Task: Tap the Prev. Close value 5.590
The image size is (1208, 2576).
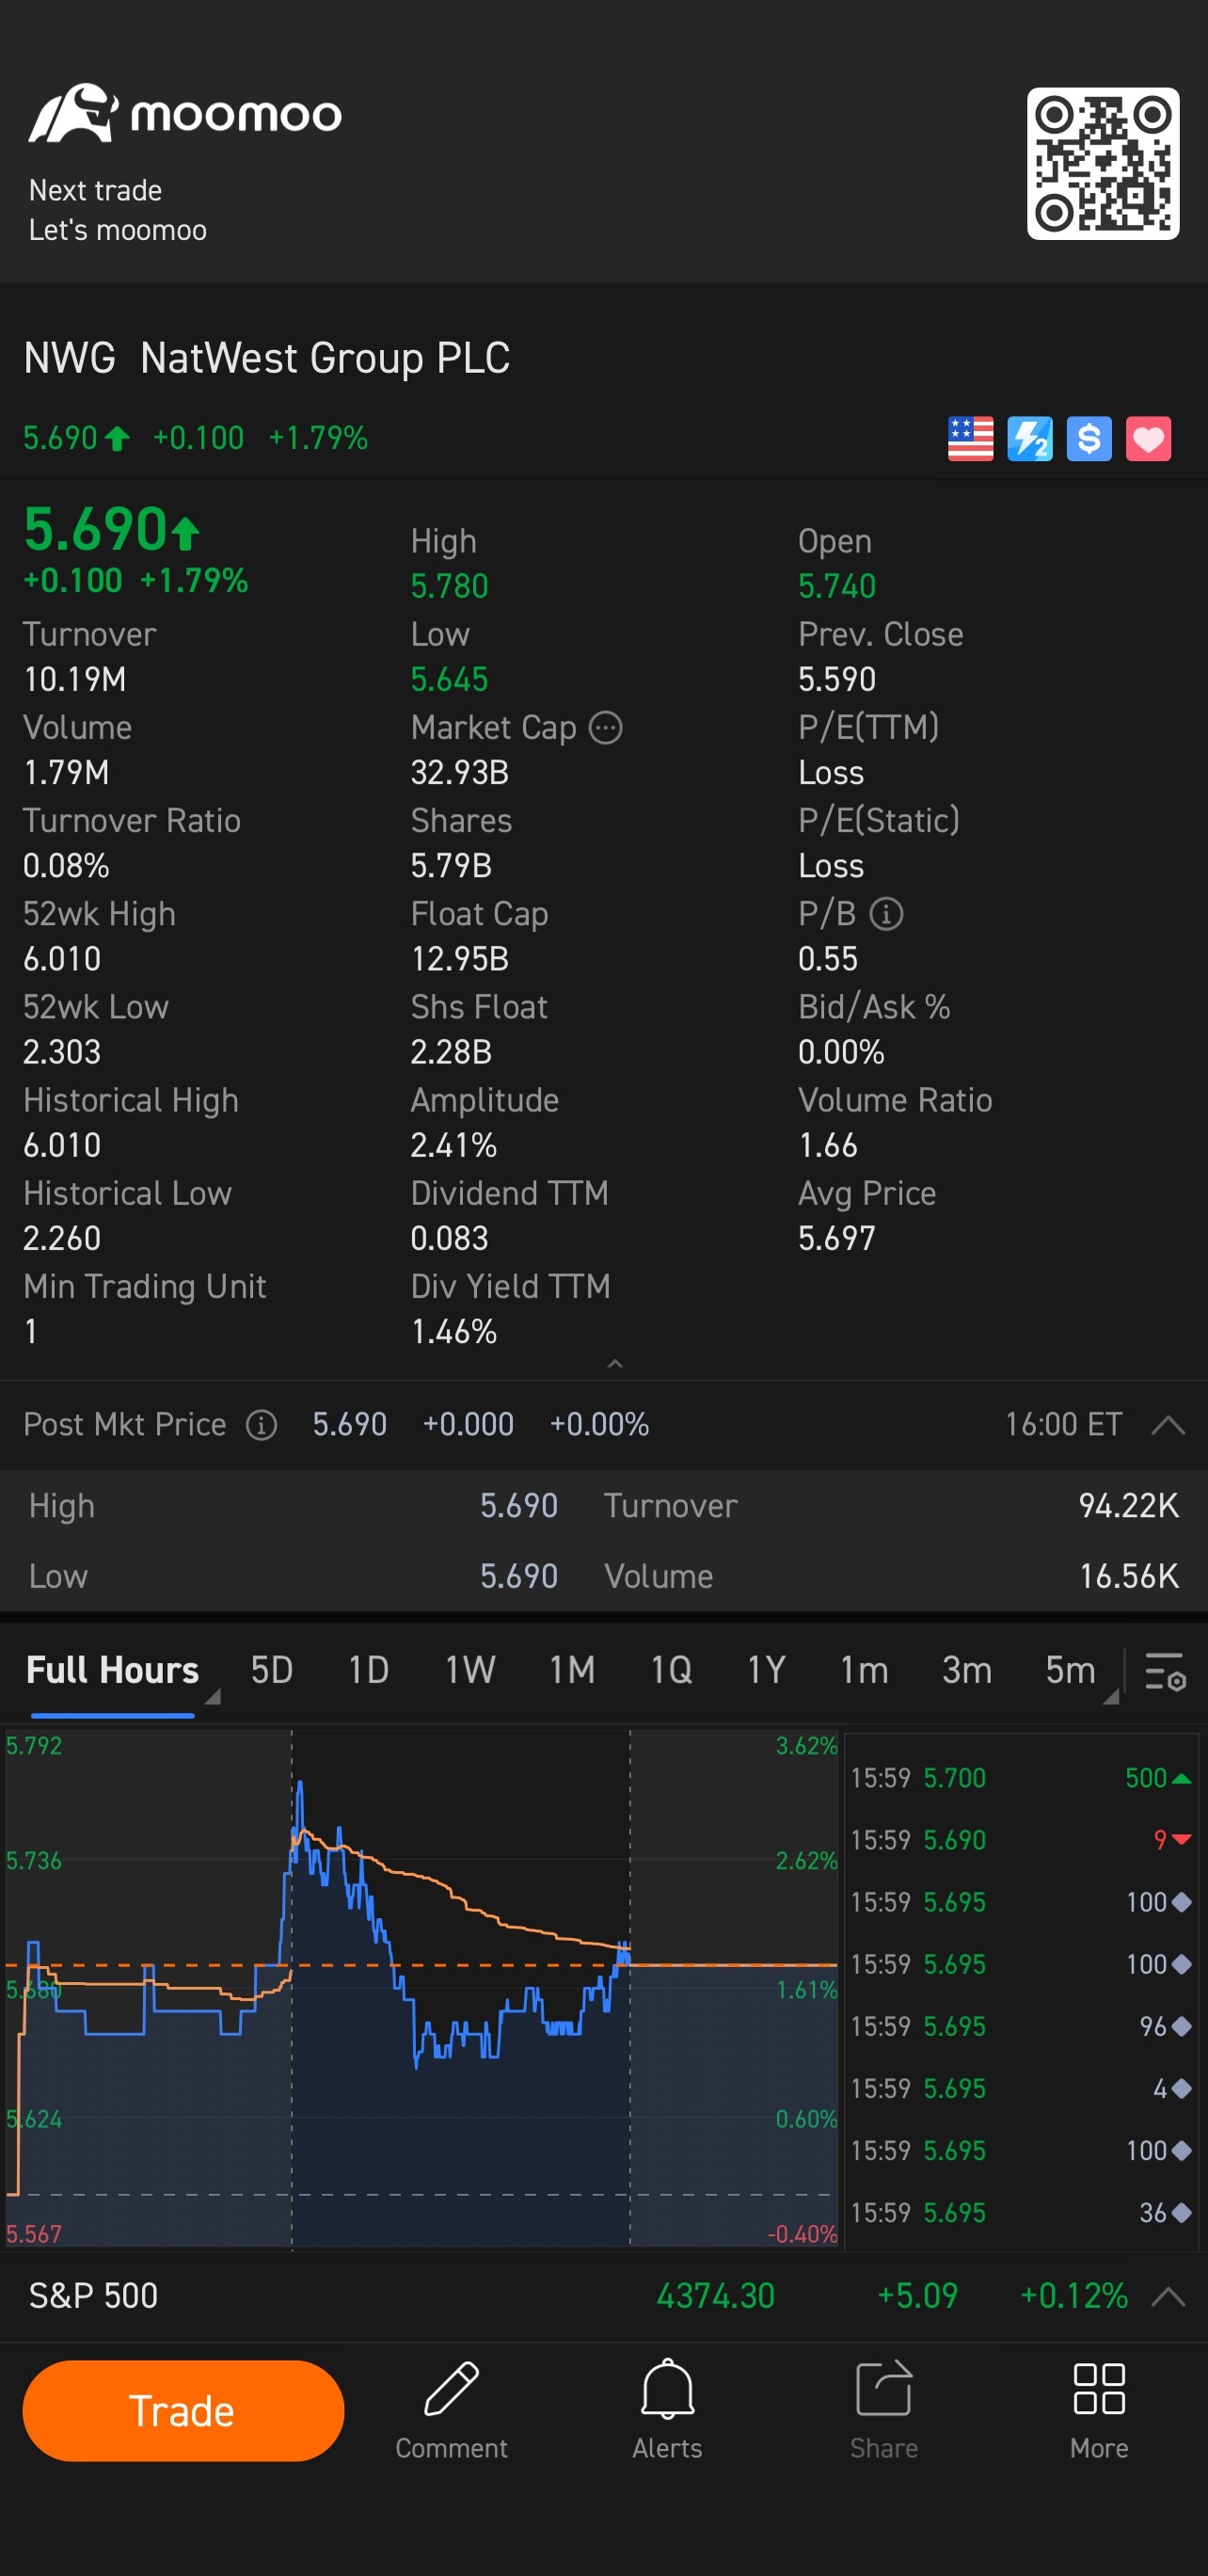Action: [x=836, y=680]
